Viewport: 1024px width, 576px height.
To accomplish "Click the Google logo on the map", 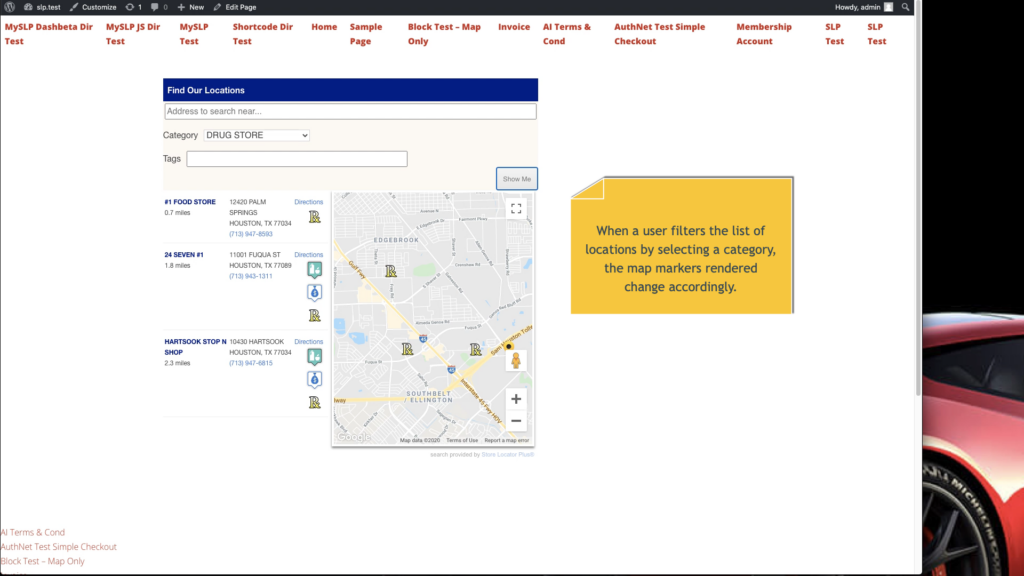I will (x=353, y=438).
